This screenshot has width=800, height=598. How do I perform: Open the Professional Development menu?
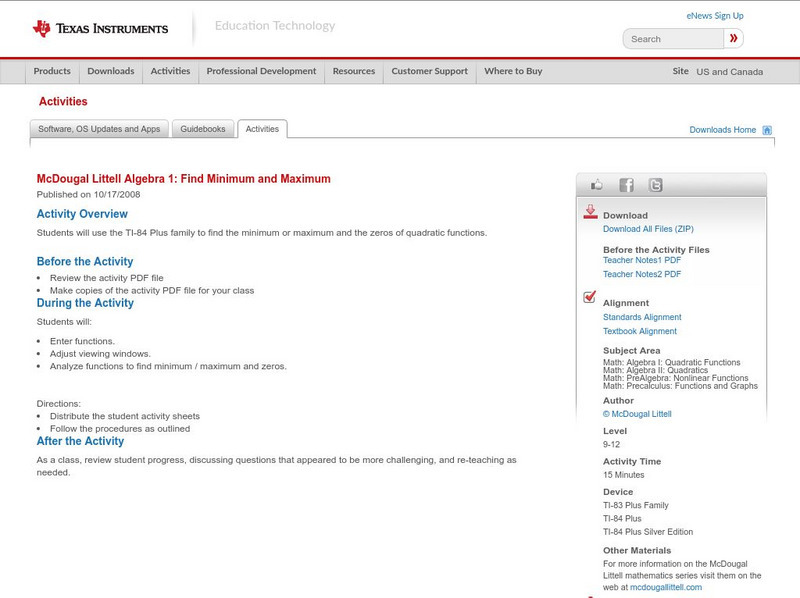click(x=261, y=72)
